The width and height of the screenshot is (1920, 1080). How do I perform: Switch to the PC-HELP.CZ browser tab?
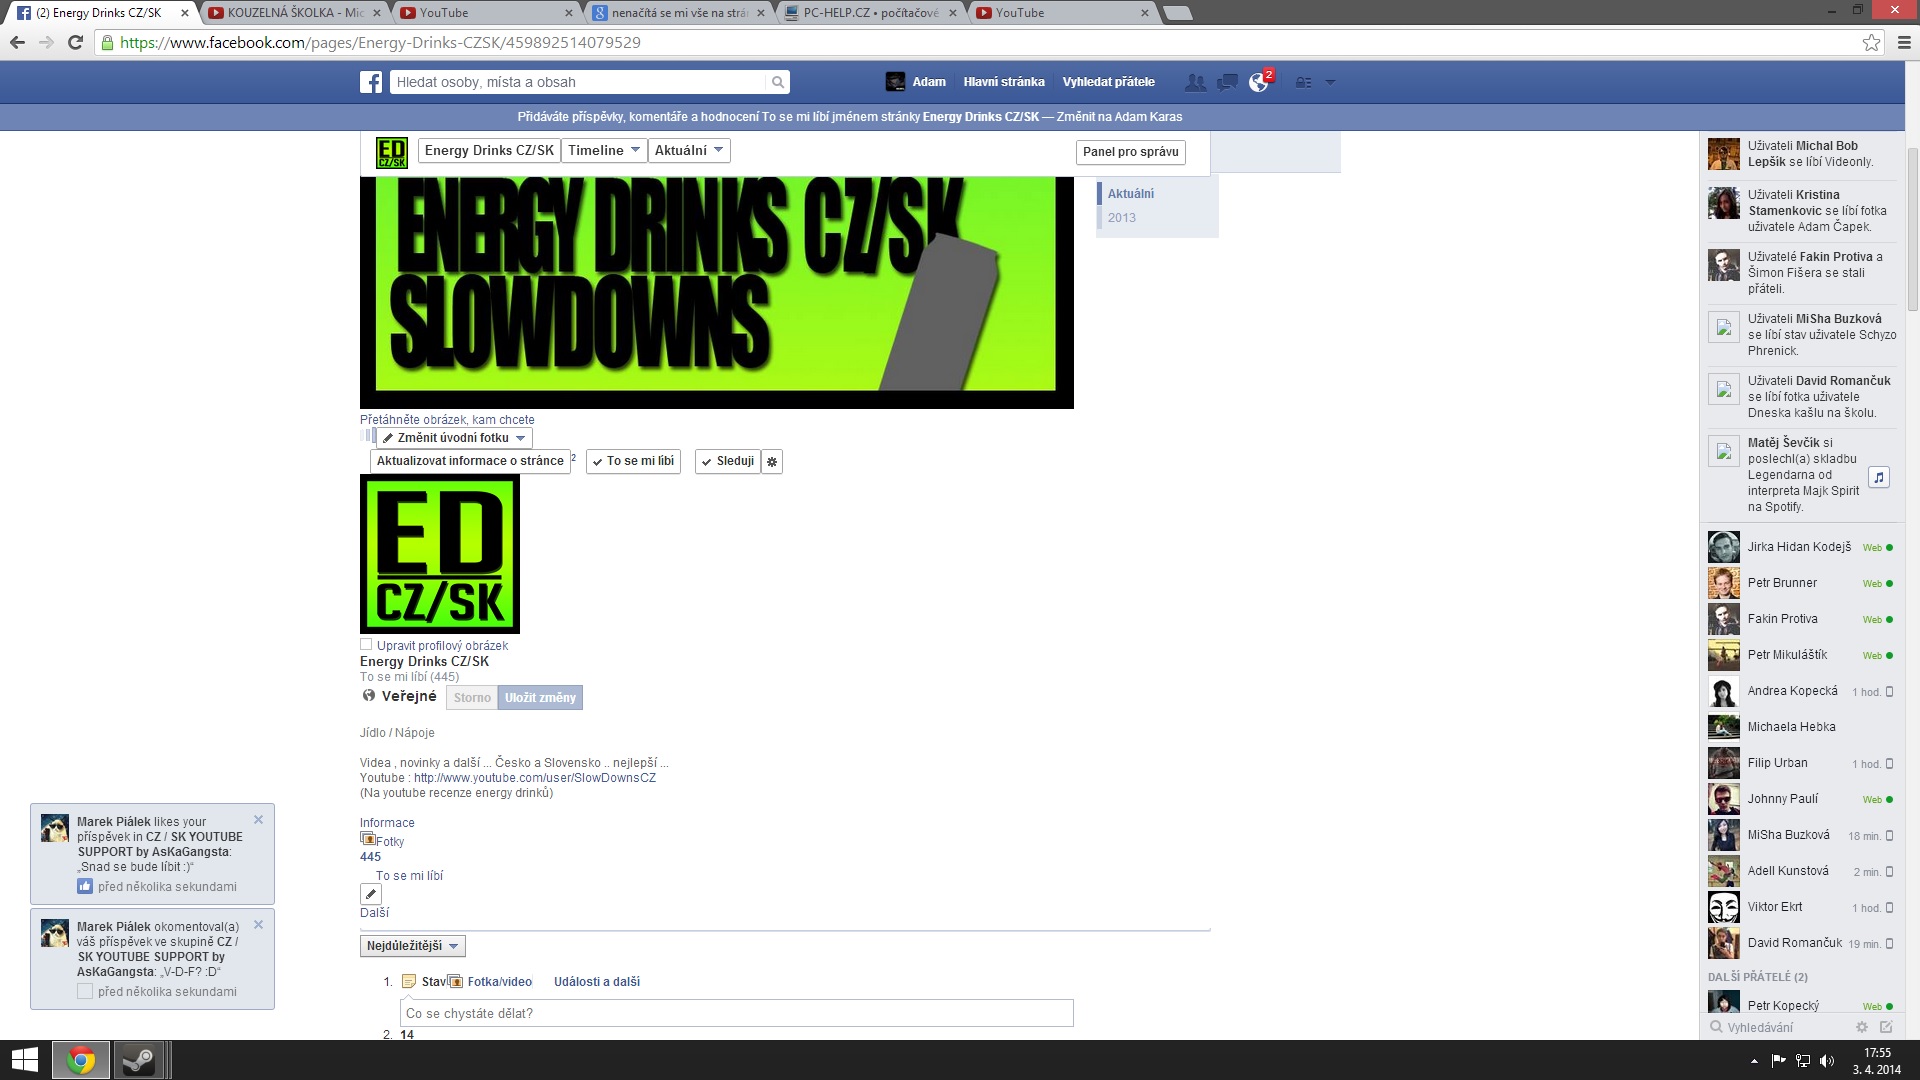[870, 13]
